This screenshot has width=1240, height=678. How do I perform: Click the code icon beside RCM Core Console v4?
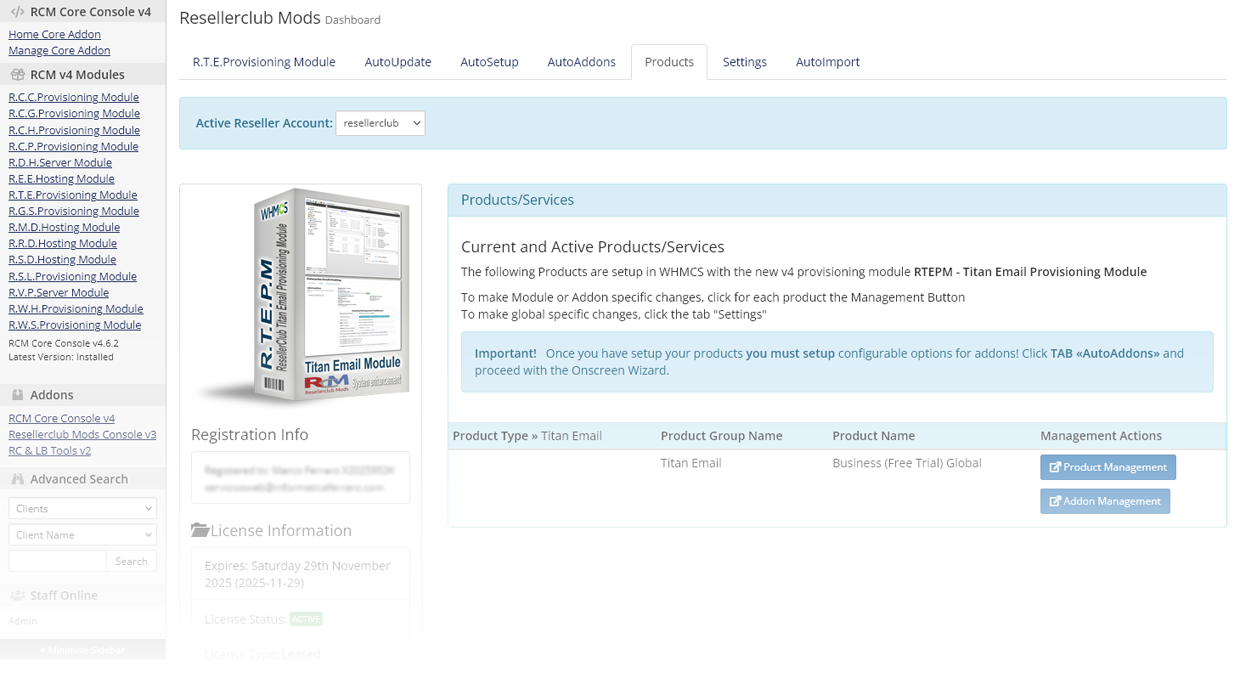17,12
